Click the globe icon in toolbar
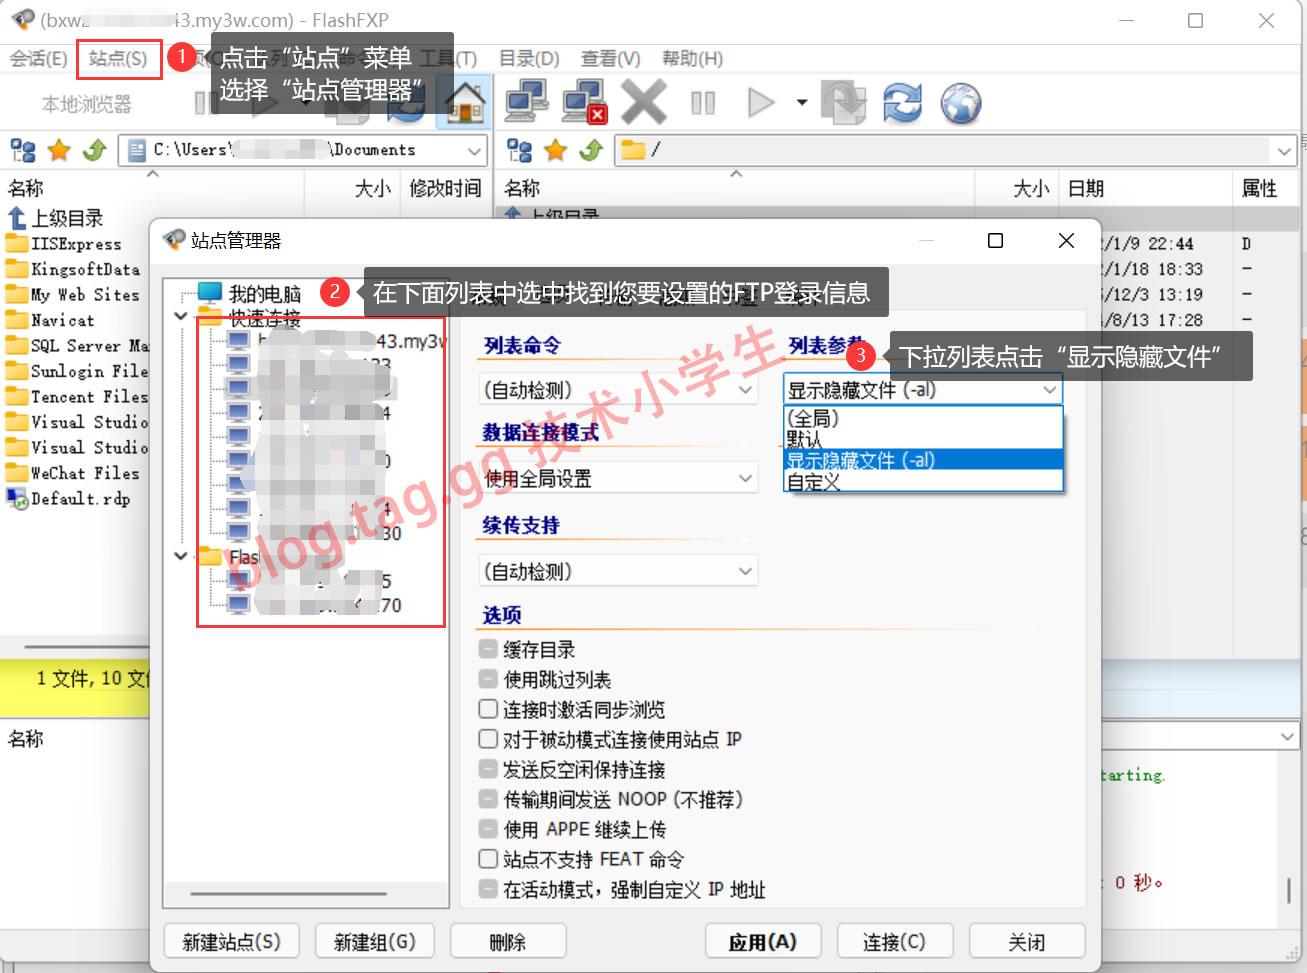The image size is (1307, 973). coord(961,102)
